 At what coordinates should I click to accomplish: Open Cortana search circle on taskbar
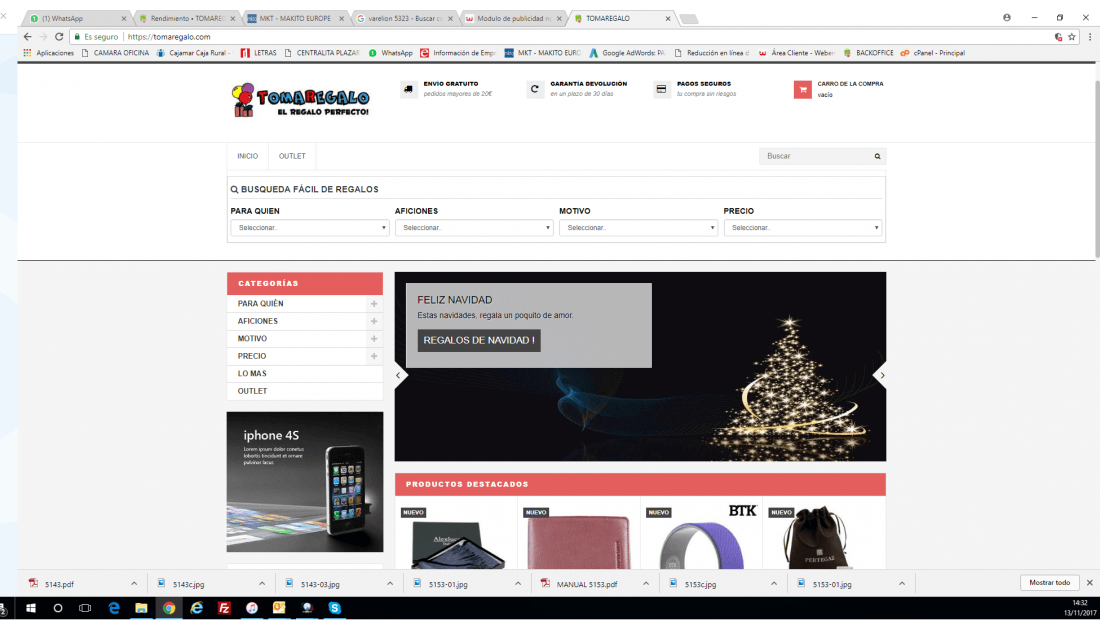coord(58,608)
